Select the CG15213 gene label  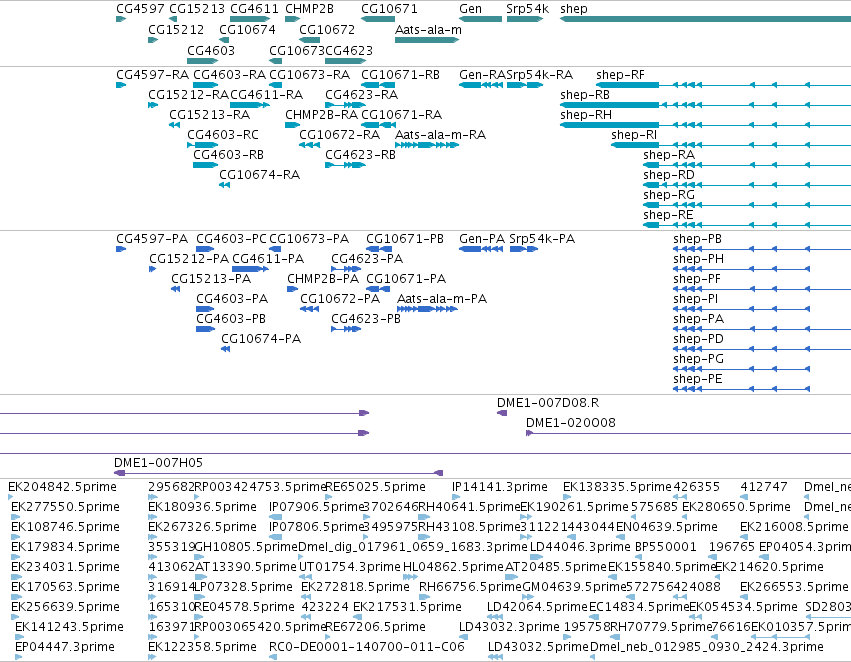[197, 9]
